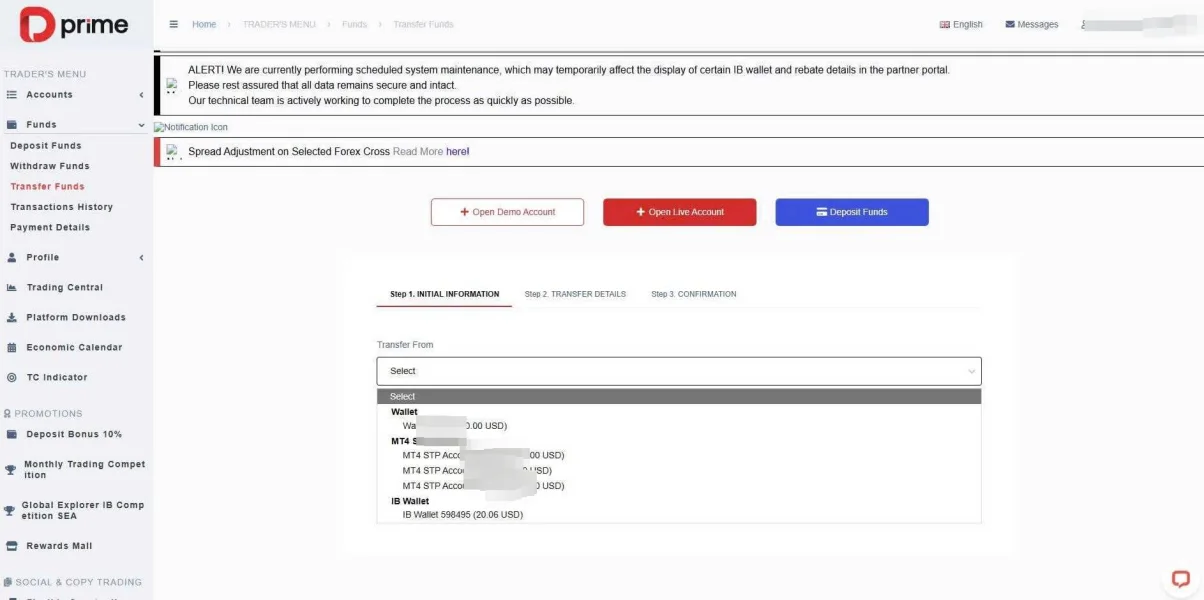The height and width of the screenshot is (600, 1204).
Task: Open the Transfer From dropdown
Action: tap(679, 371)
